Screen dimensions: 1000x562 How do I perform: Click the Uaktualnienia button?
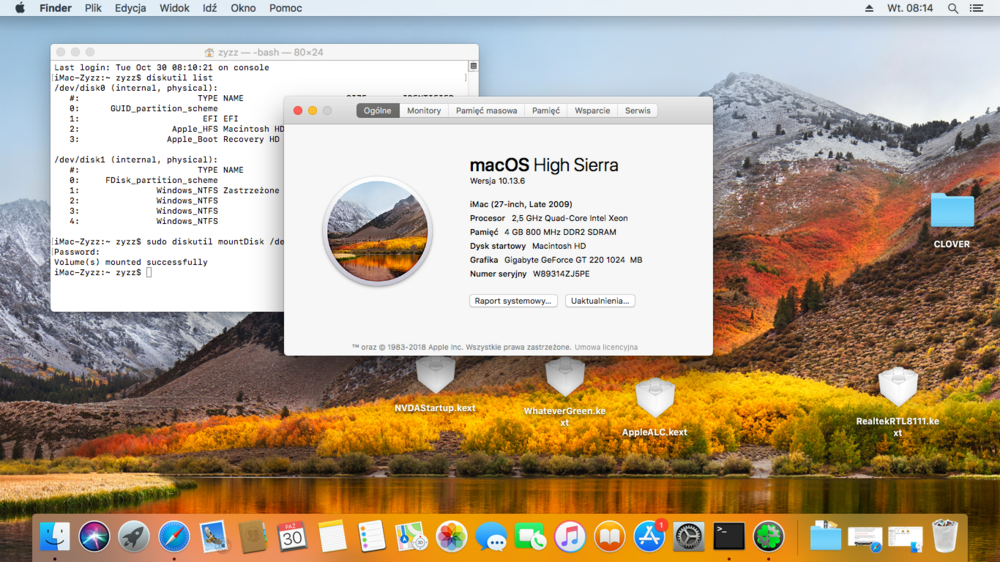[x=600, y=301]
